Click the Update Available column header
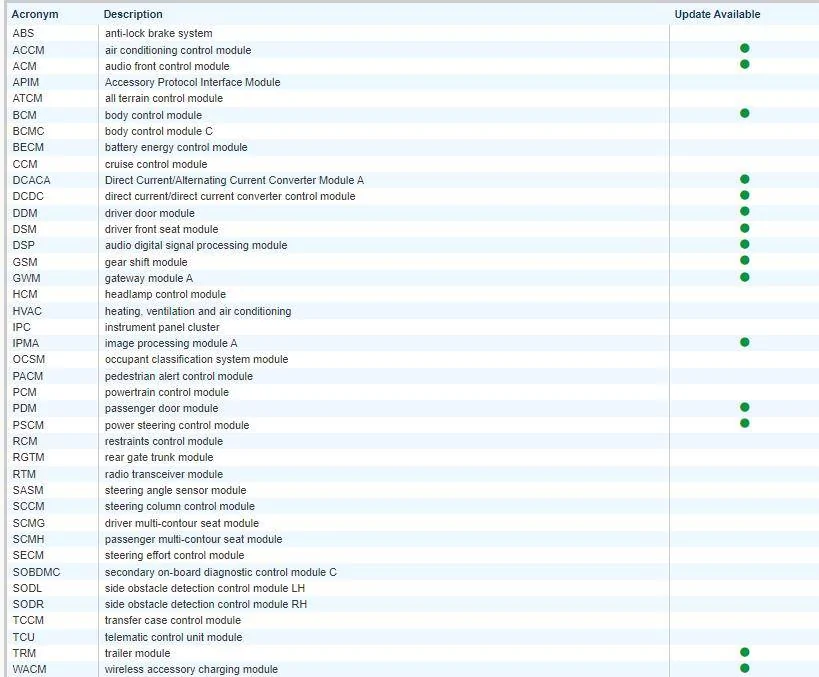The image size is (819, 677). click(717, 14)
